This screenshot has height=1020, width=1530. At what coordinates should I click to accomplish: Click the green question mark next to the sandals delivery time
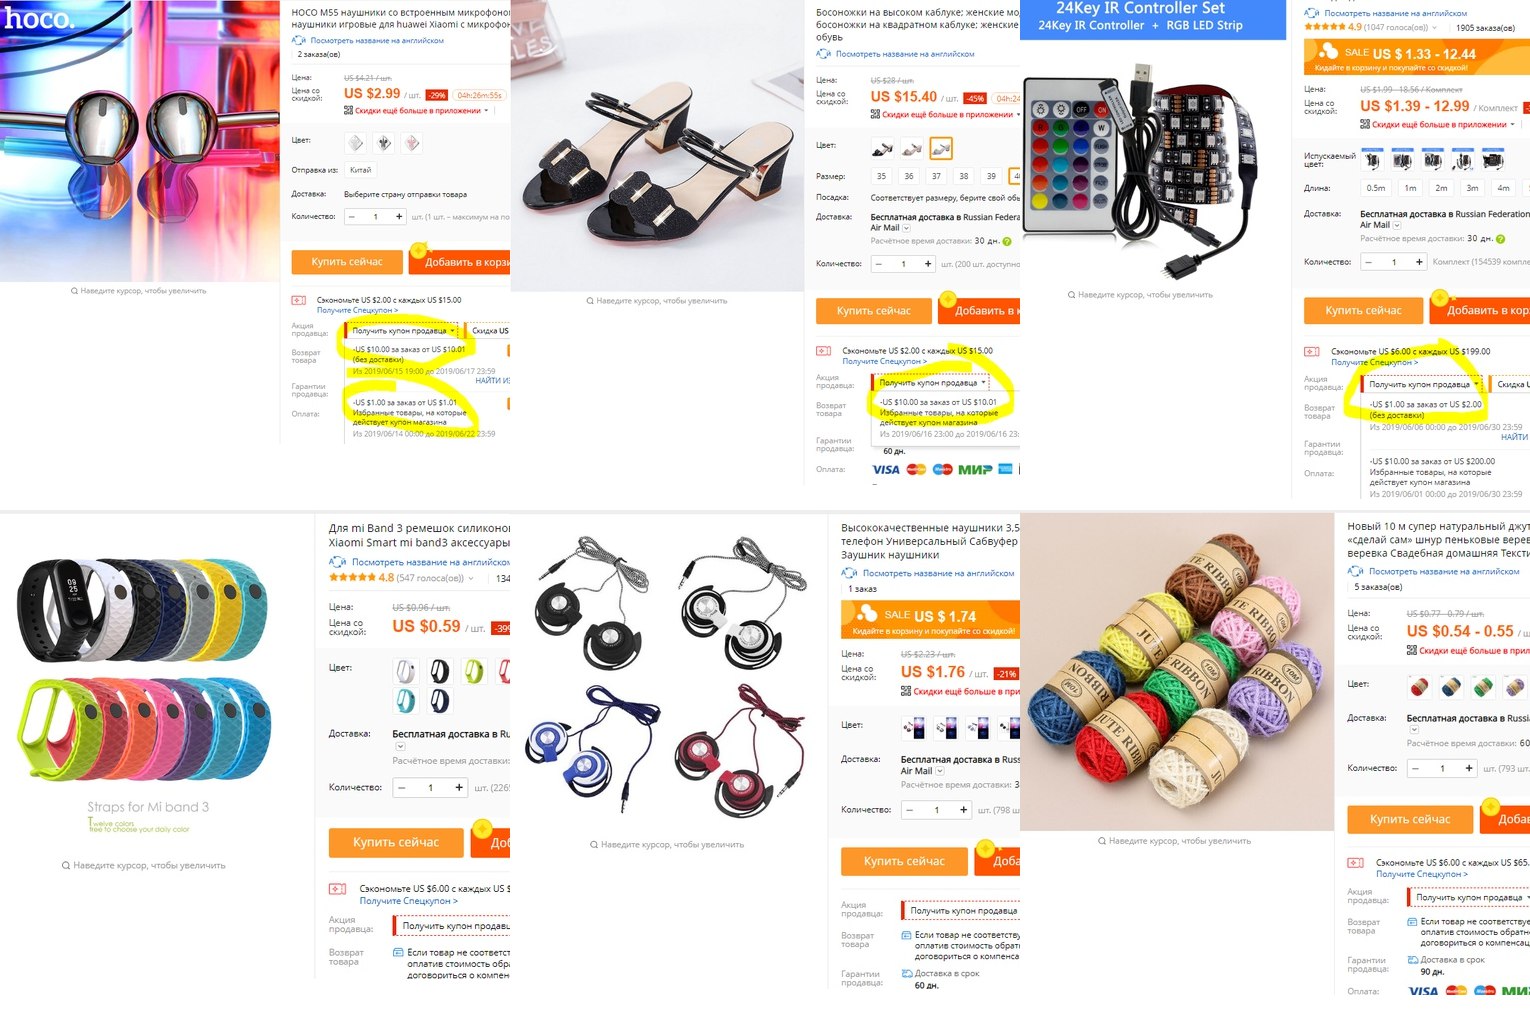1007,241
